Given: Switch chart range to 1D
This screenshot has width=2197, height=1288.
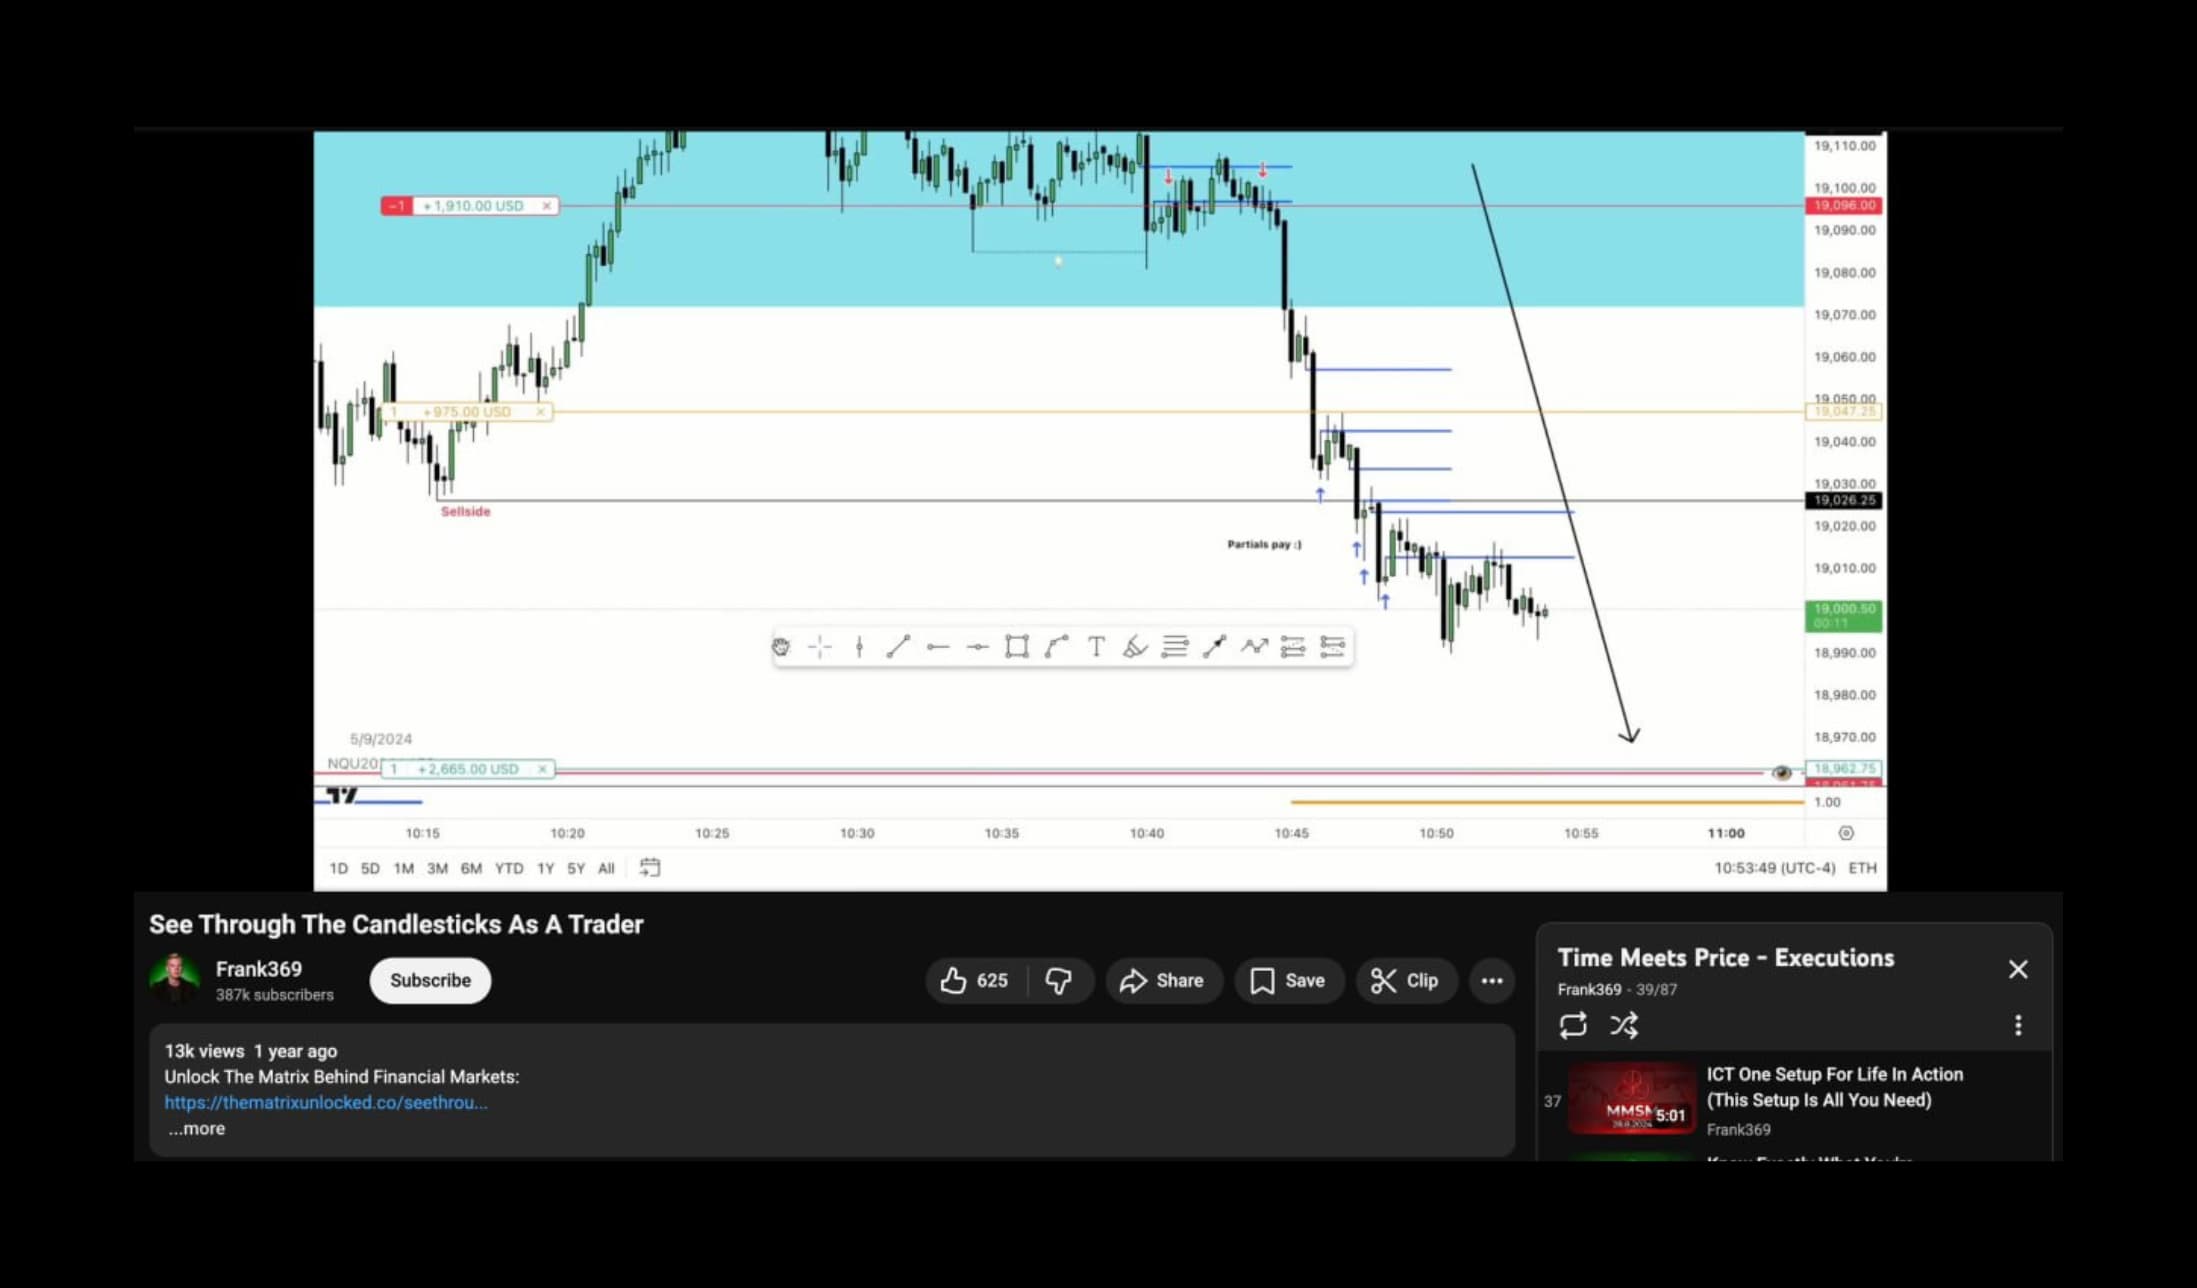Looking at the screenshot, I should [338, 868].
